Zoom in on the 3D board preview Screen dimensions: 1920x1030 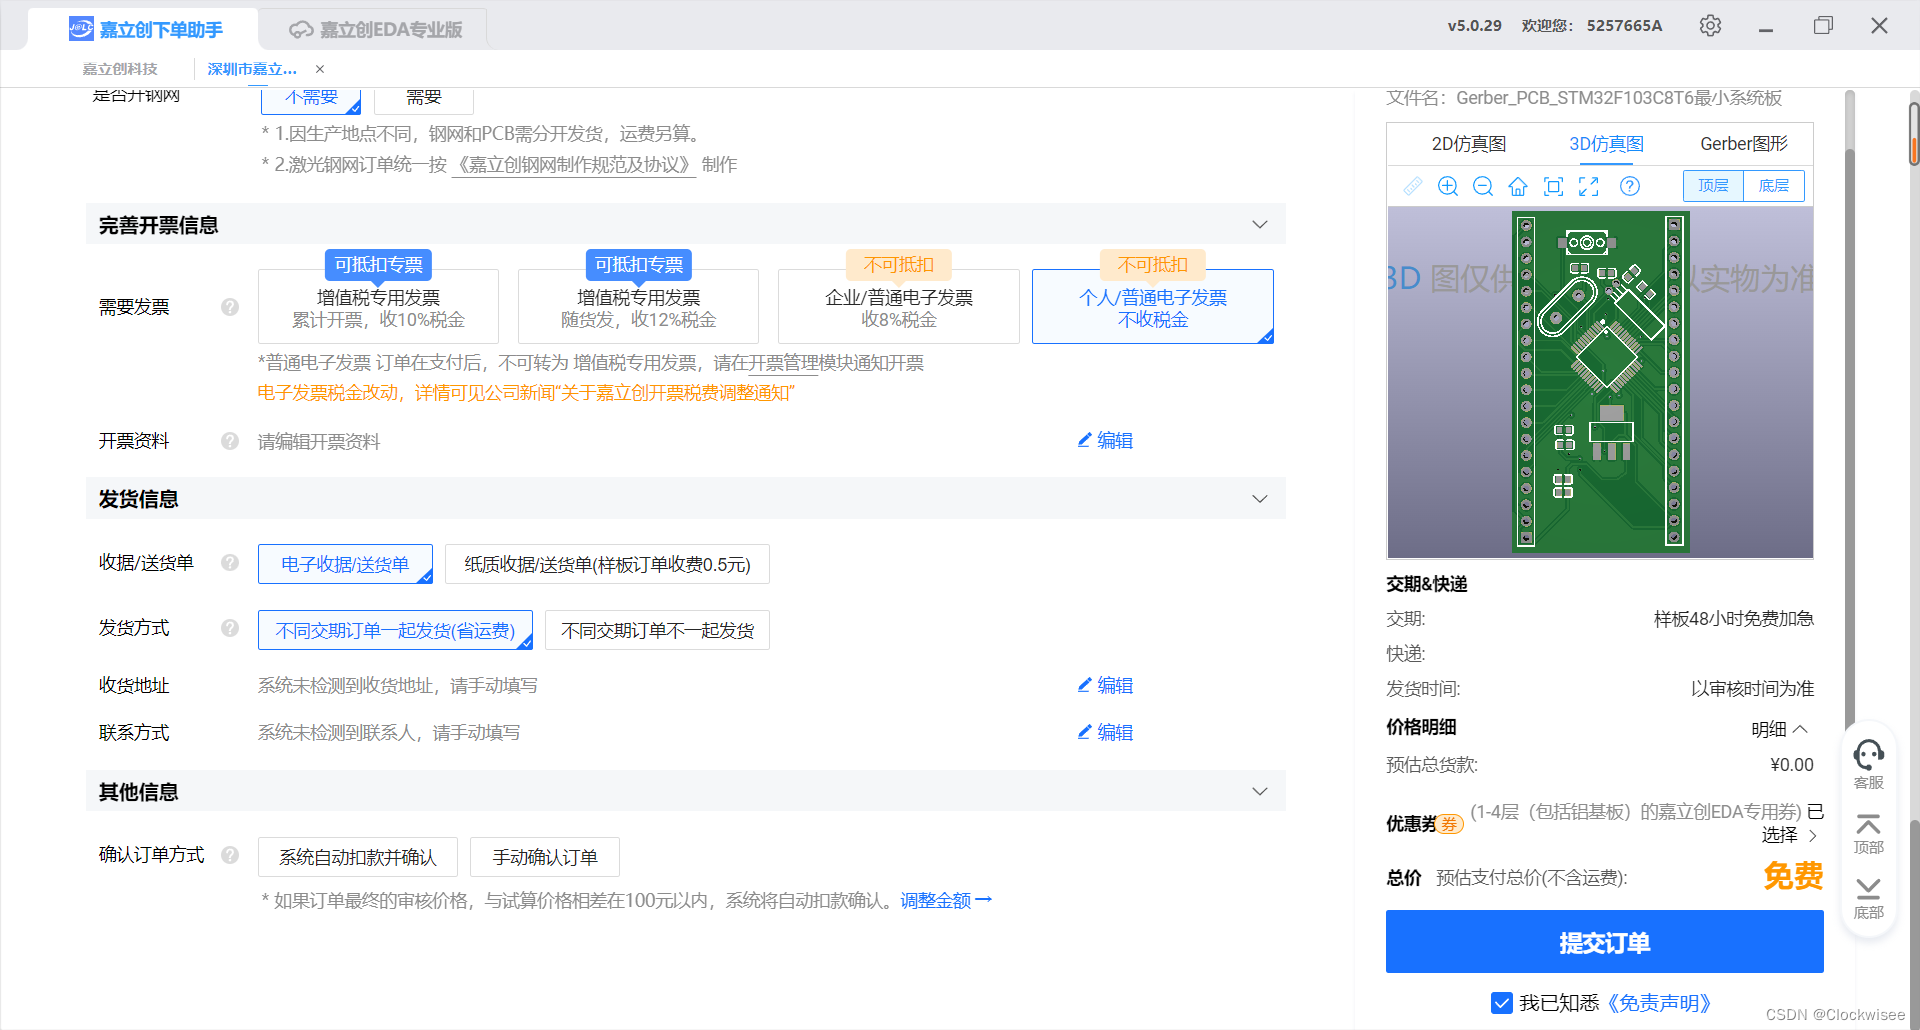point(1448,186)
